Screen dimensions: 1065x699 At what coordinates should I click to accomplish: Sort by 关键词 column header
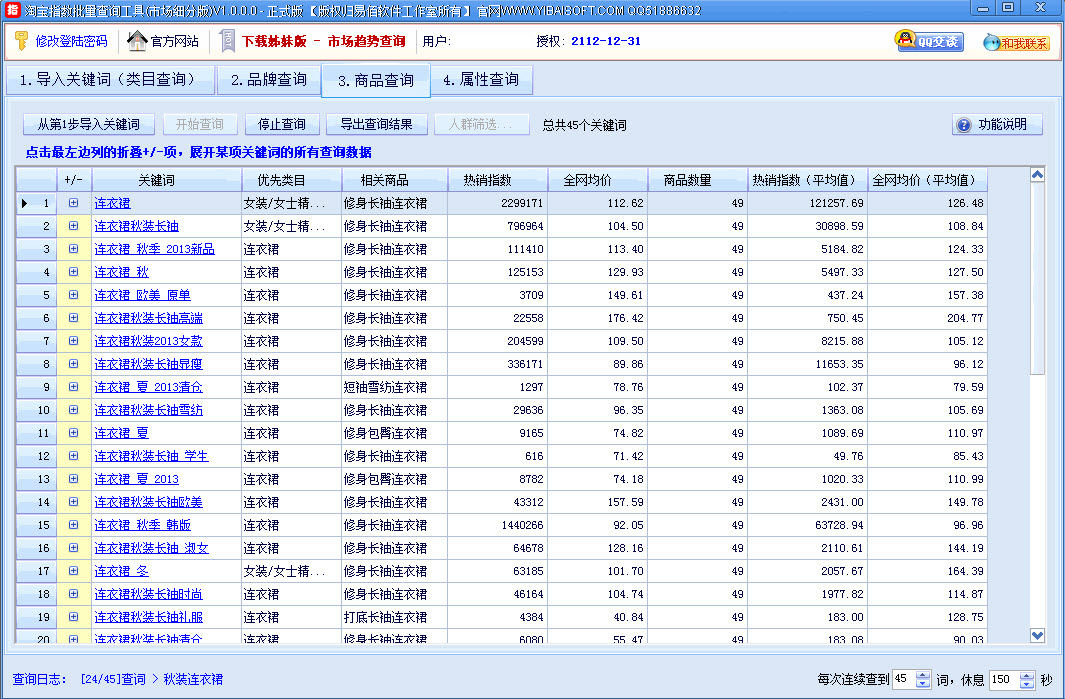(x=166, y=180)
